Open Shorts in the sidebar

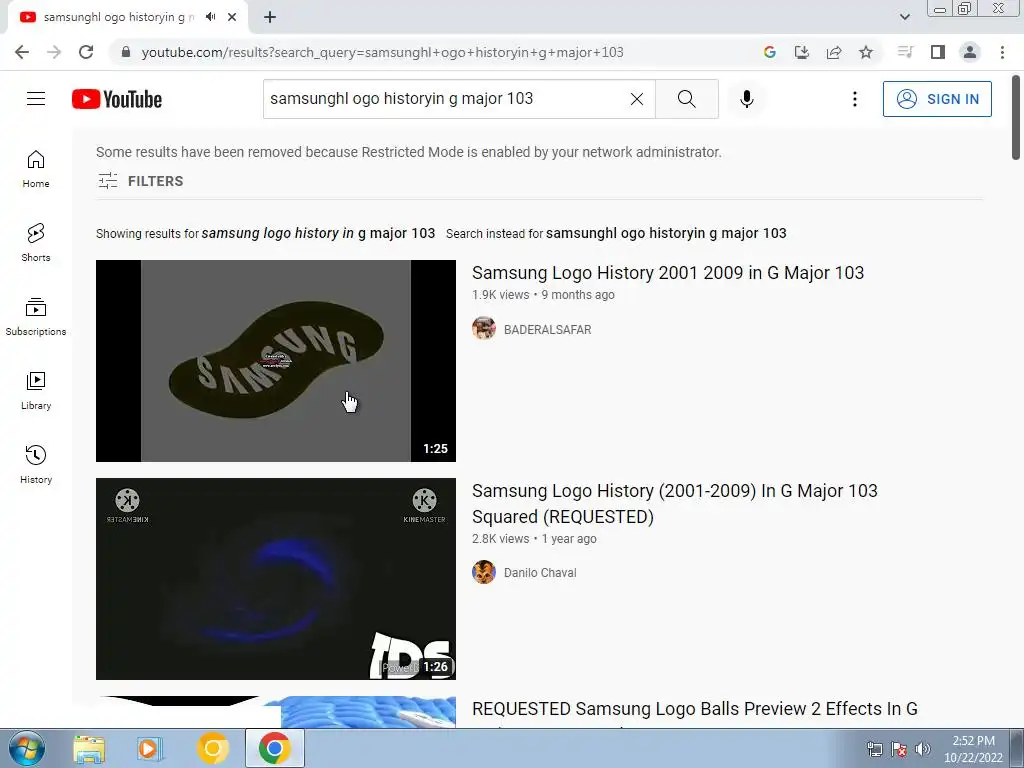(x=36, y=243)
